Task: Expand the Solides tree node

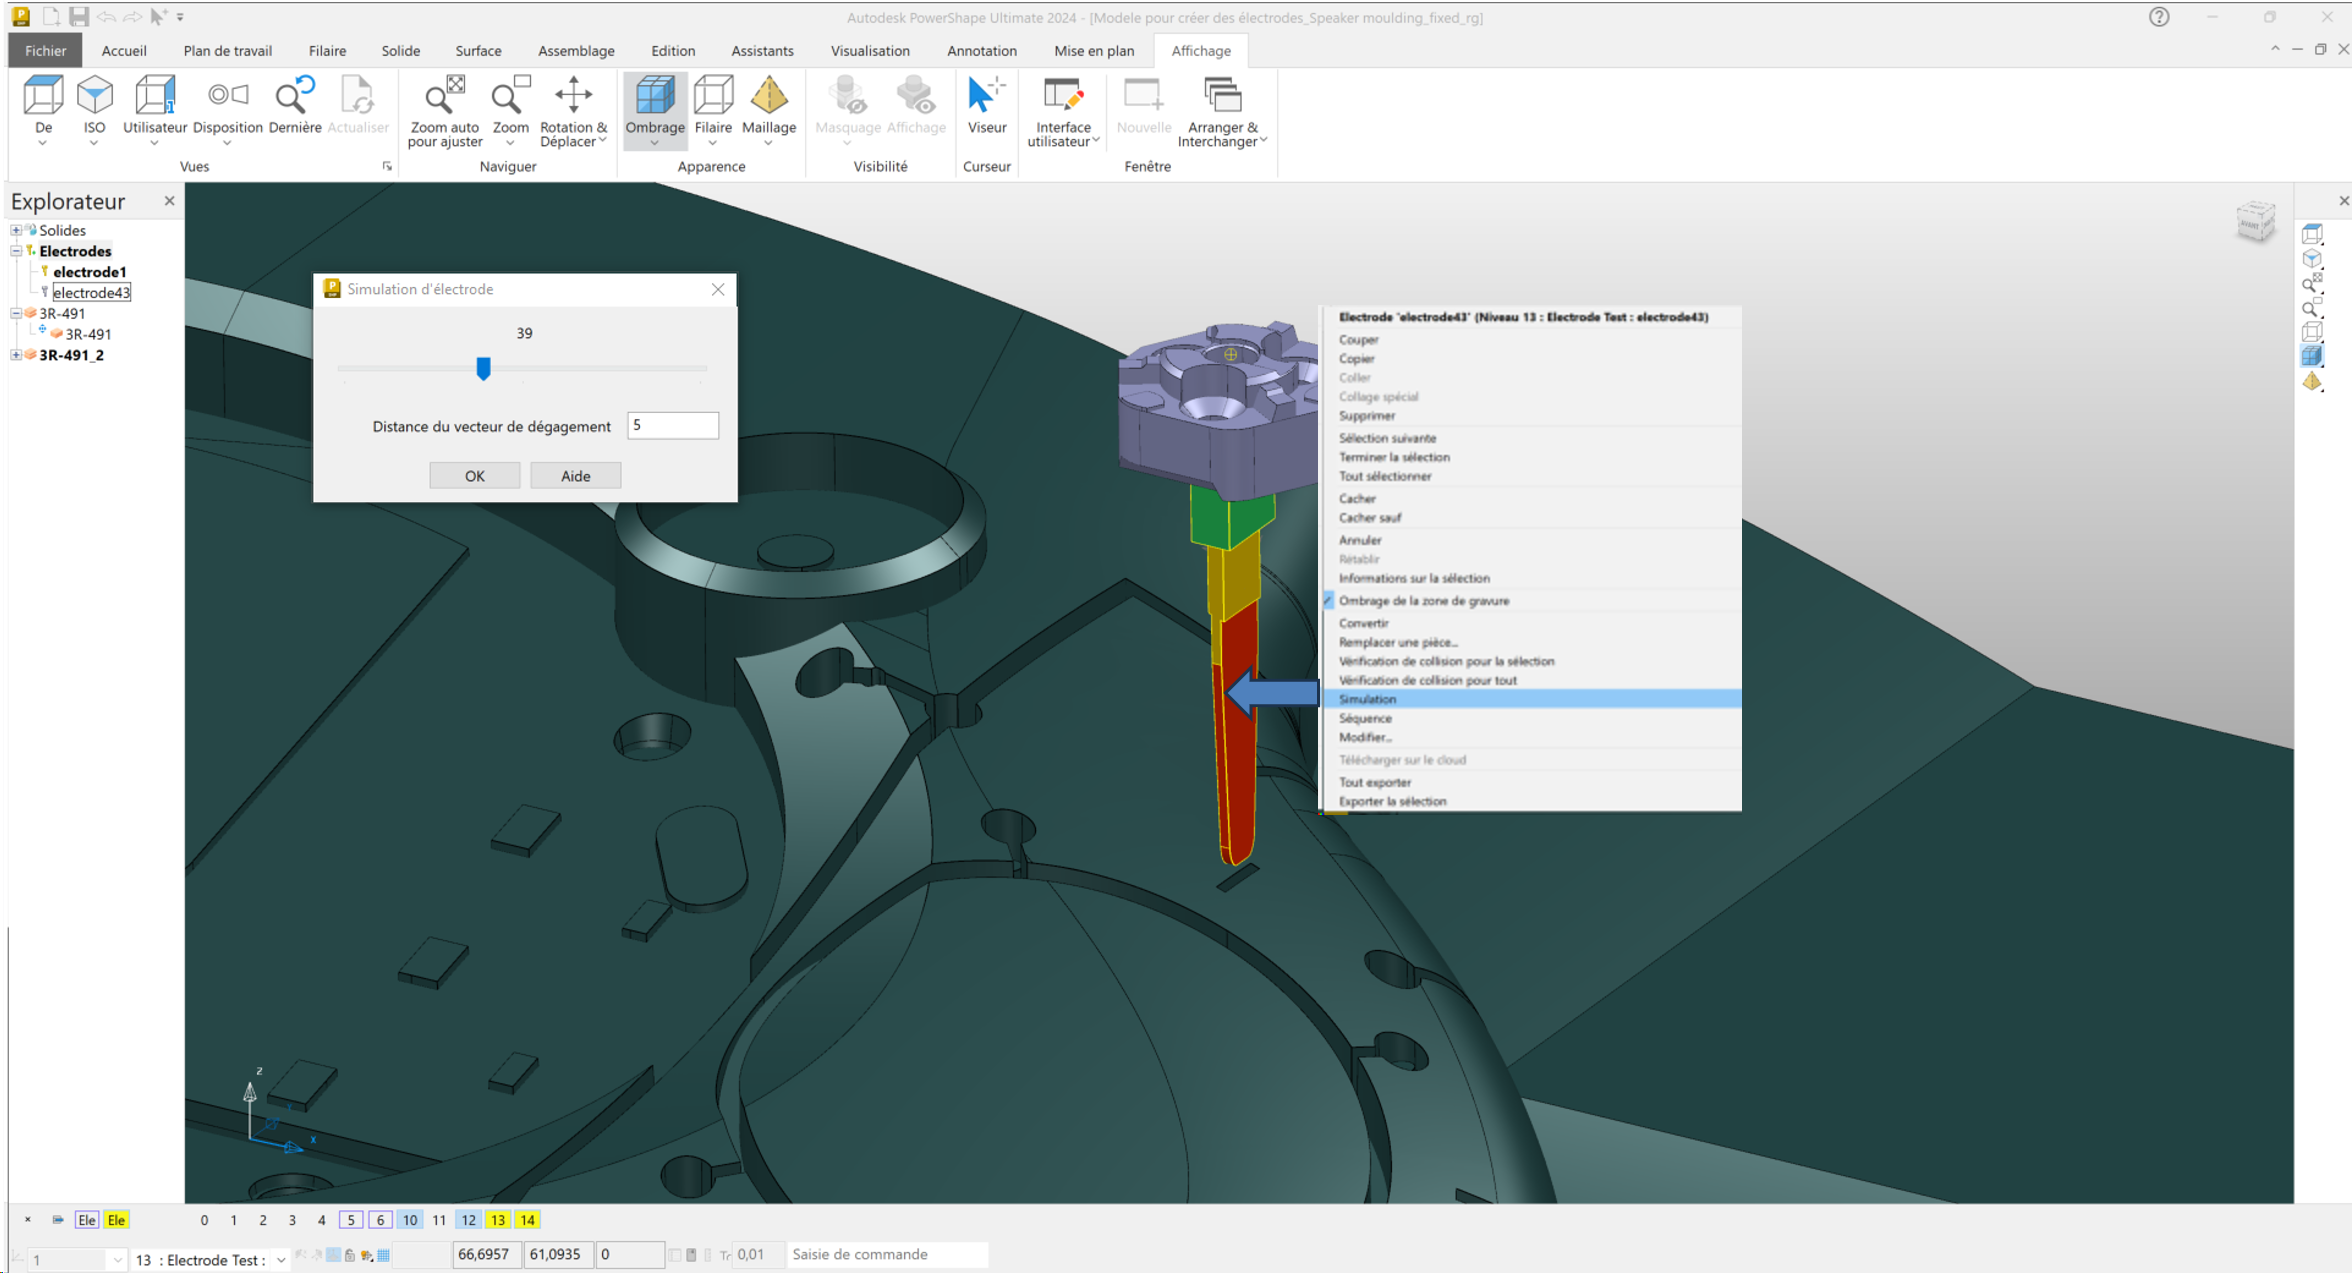Action: (16, 230)
